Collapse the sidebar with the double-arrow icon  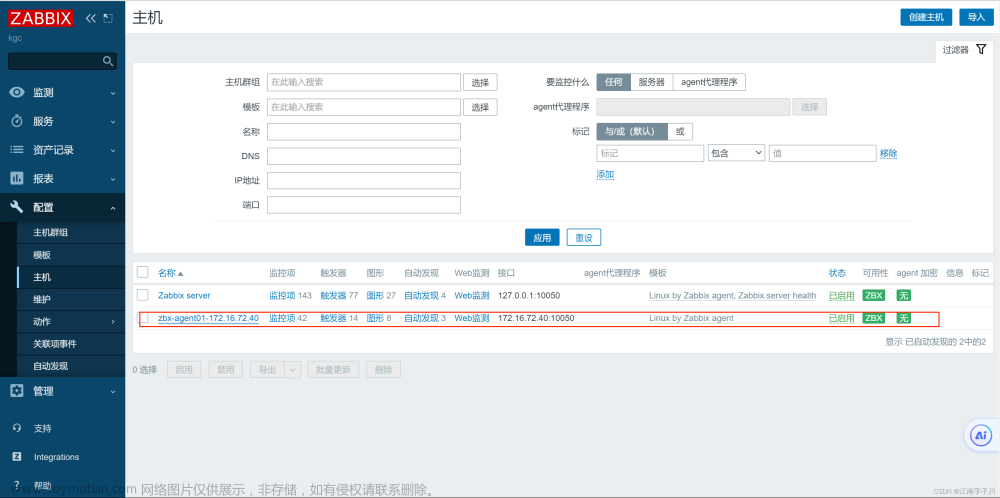pyautogui.click(x=91, y=18)
